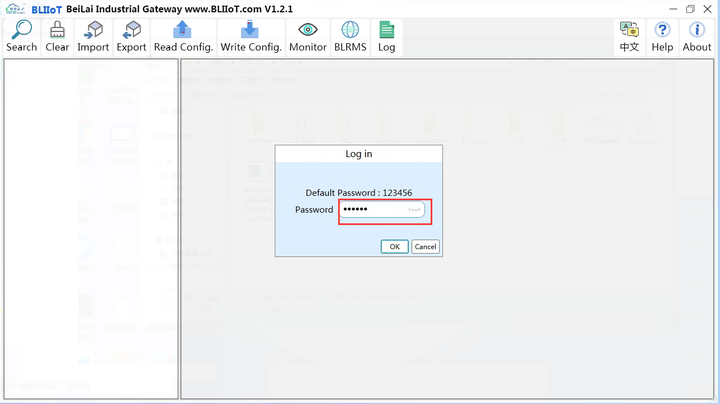Open the Import tool
720x404 pixels.
(93, 37)
